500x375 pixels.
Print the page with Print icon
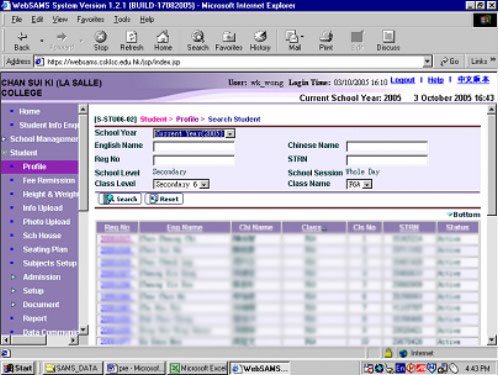point(326,36)
